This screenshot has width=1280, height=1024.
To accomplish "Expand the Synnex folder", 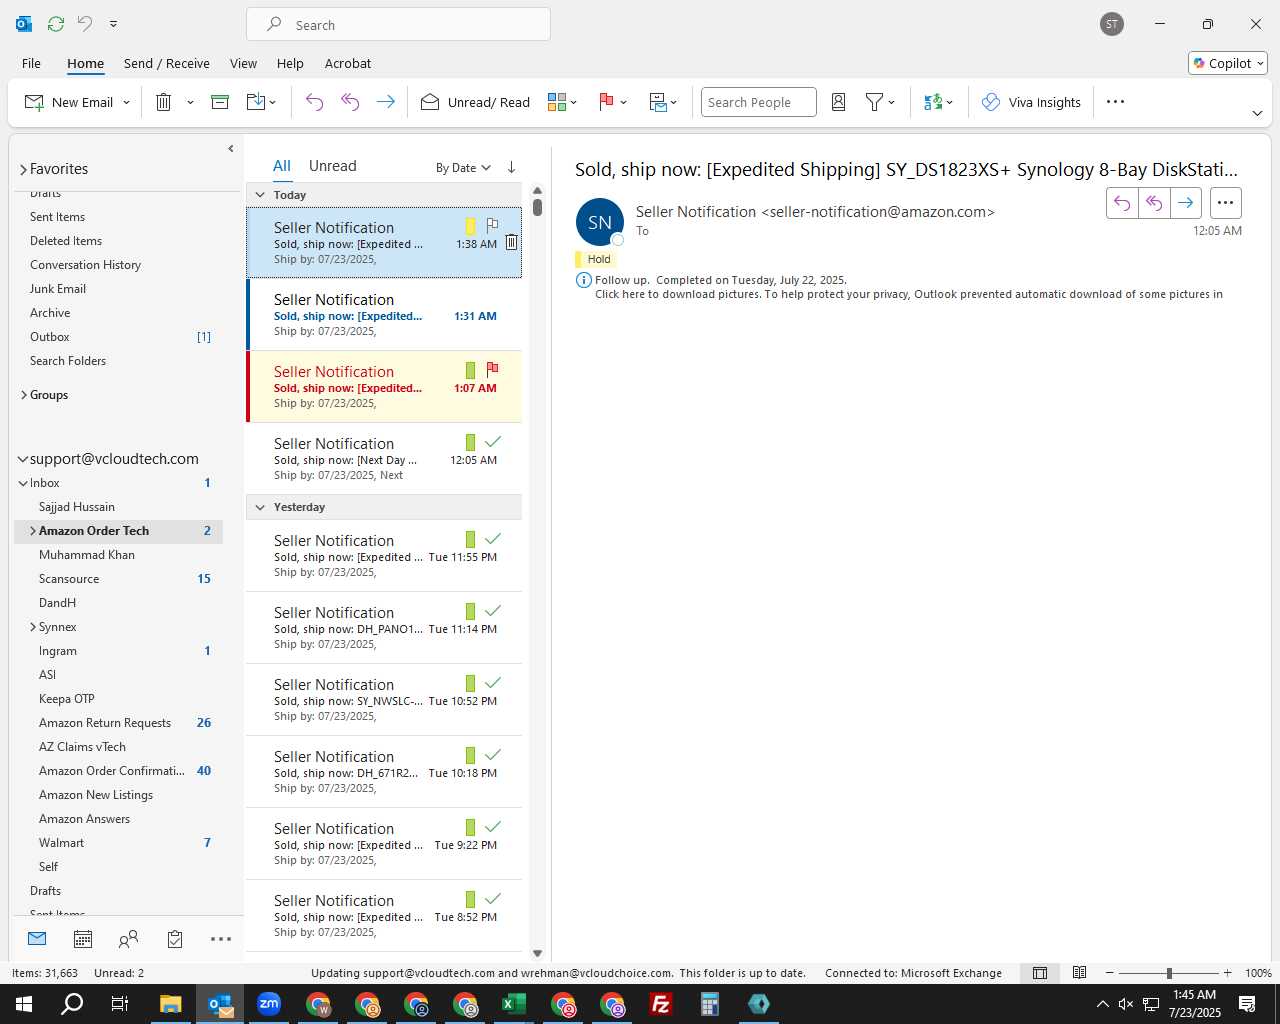I will [33, 627].
